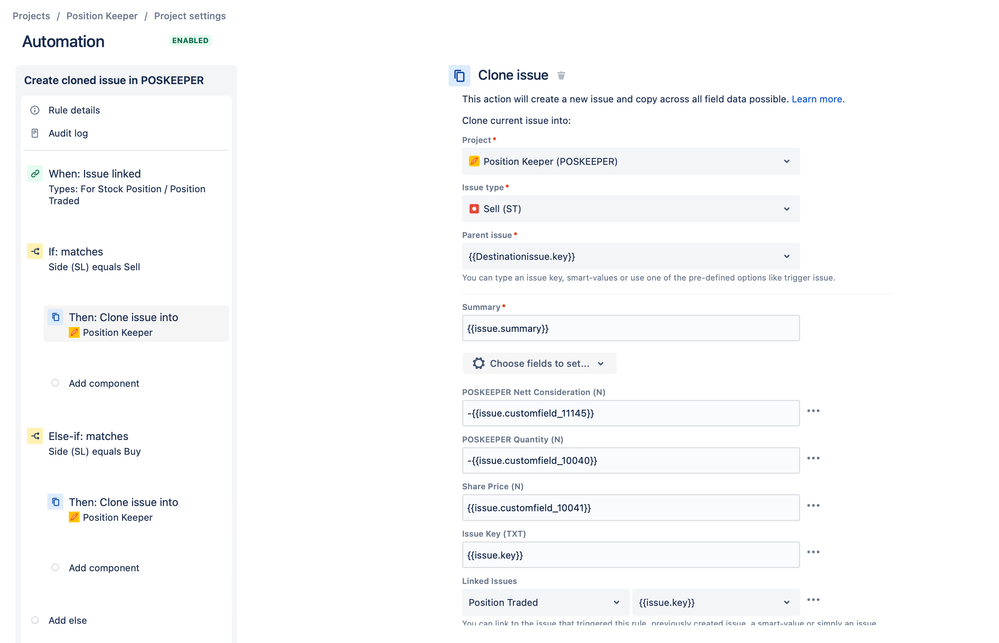
Task: Click the Clone issue copy icon in header
Action: point(459,75)
